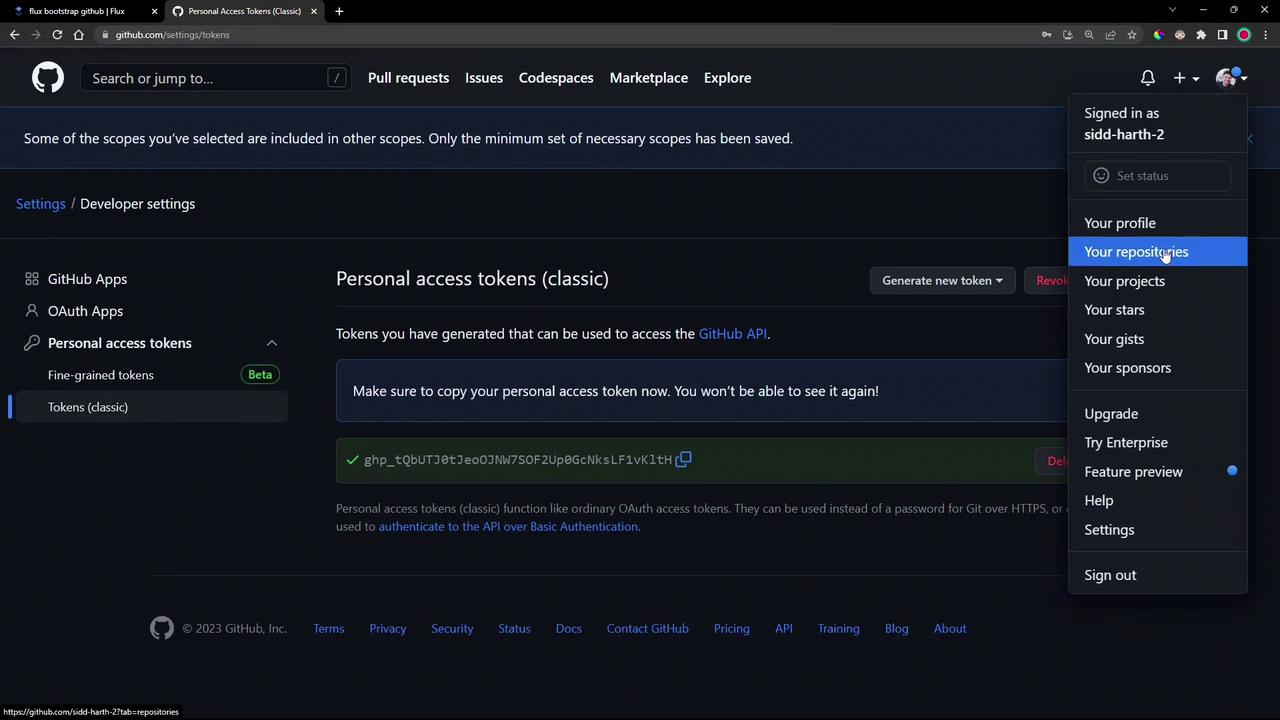Toggle the browser side panel icon

1222,35
